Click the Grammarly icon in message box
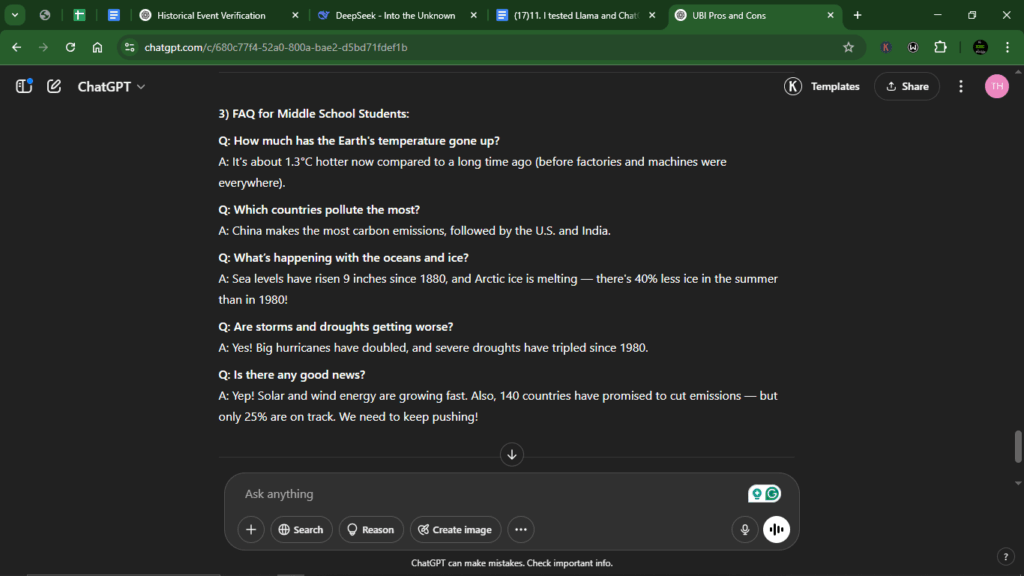The image size is (1024, 576). (x=772, y=494)
